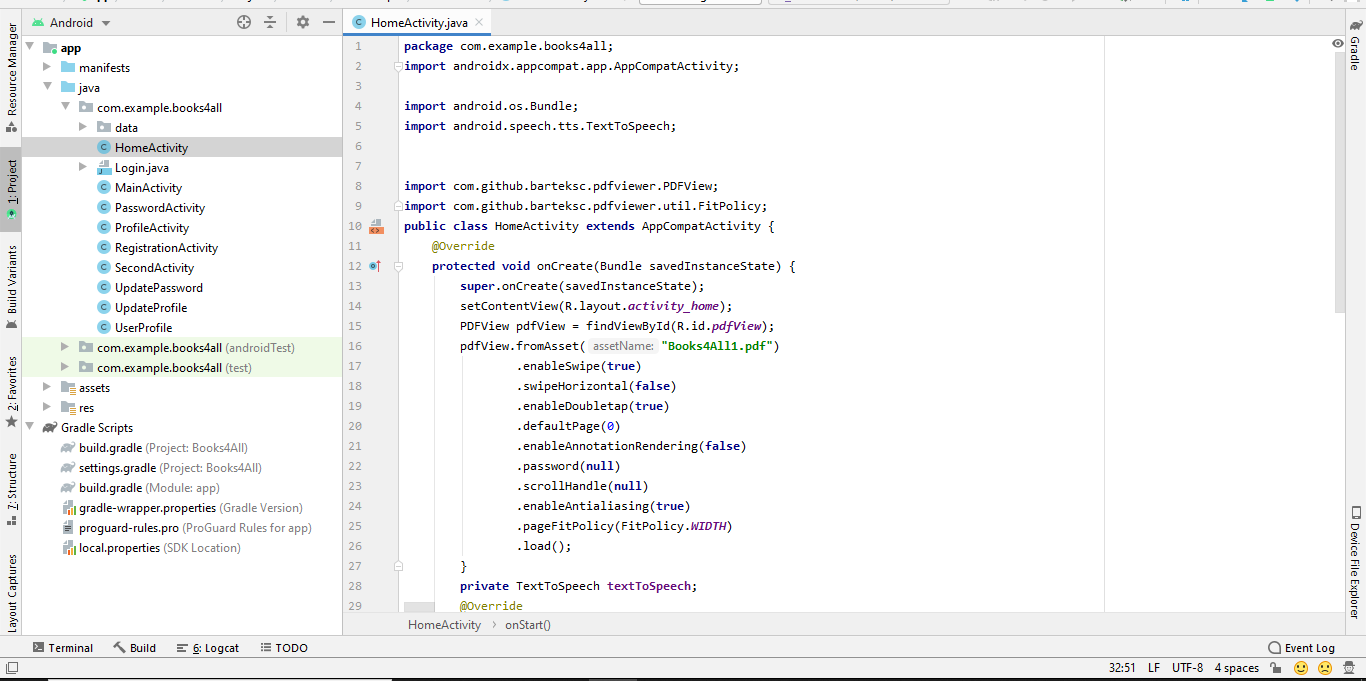This screenshot has width=1366, height=681.
Task: Collapse the Gradle Scripts node
Action: pos(30,427)
